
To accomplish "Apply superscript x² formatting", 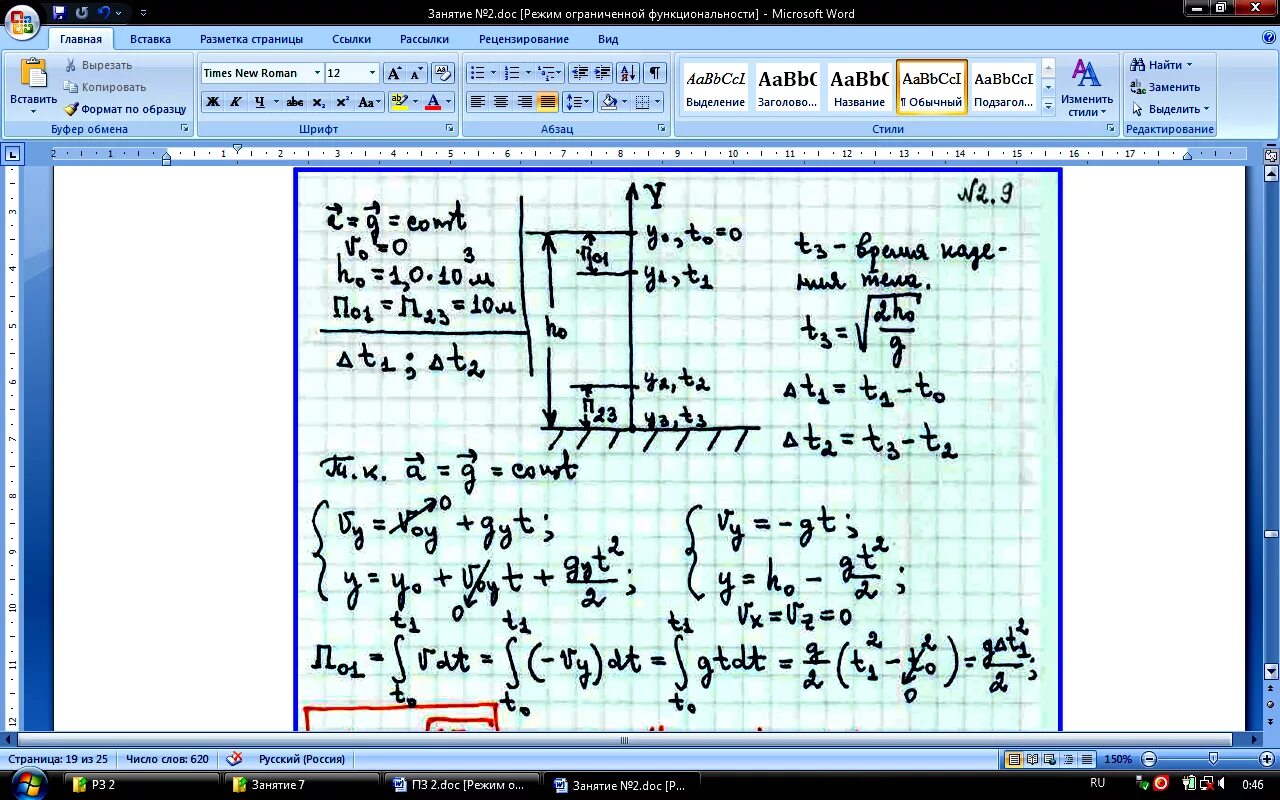I will click(342, 102).
